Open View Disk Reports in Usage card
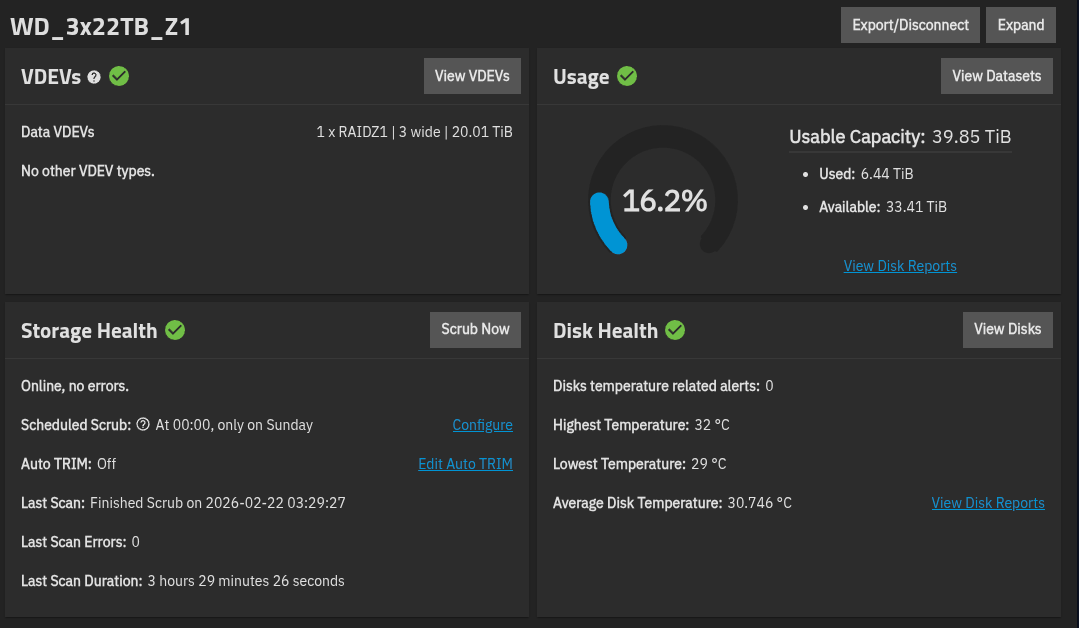Screen dimensions: 1079x628 click(900, 266)
